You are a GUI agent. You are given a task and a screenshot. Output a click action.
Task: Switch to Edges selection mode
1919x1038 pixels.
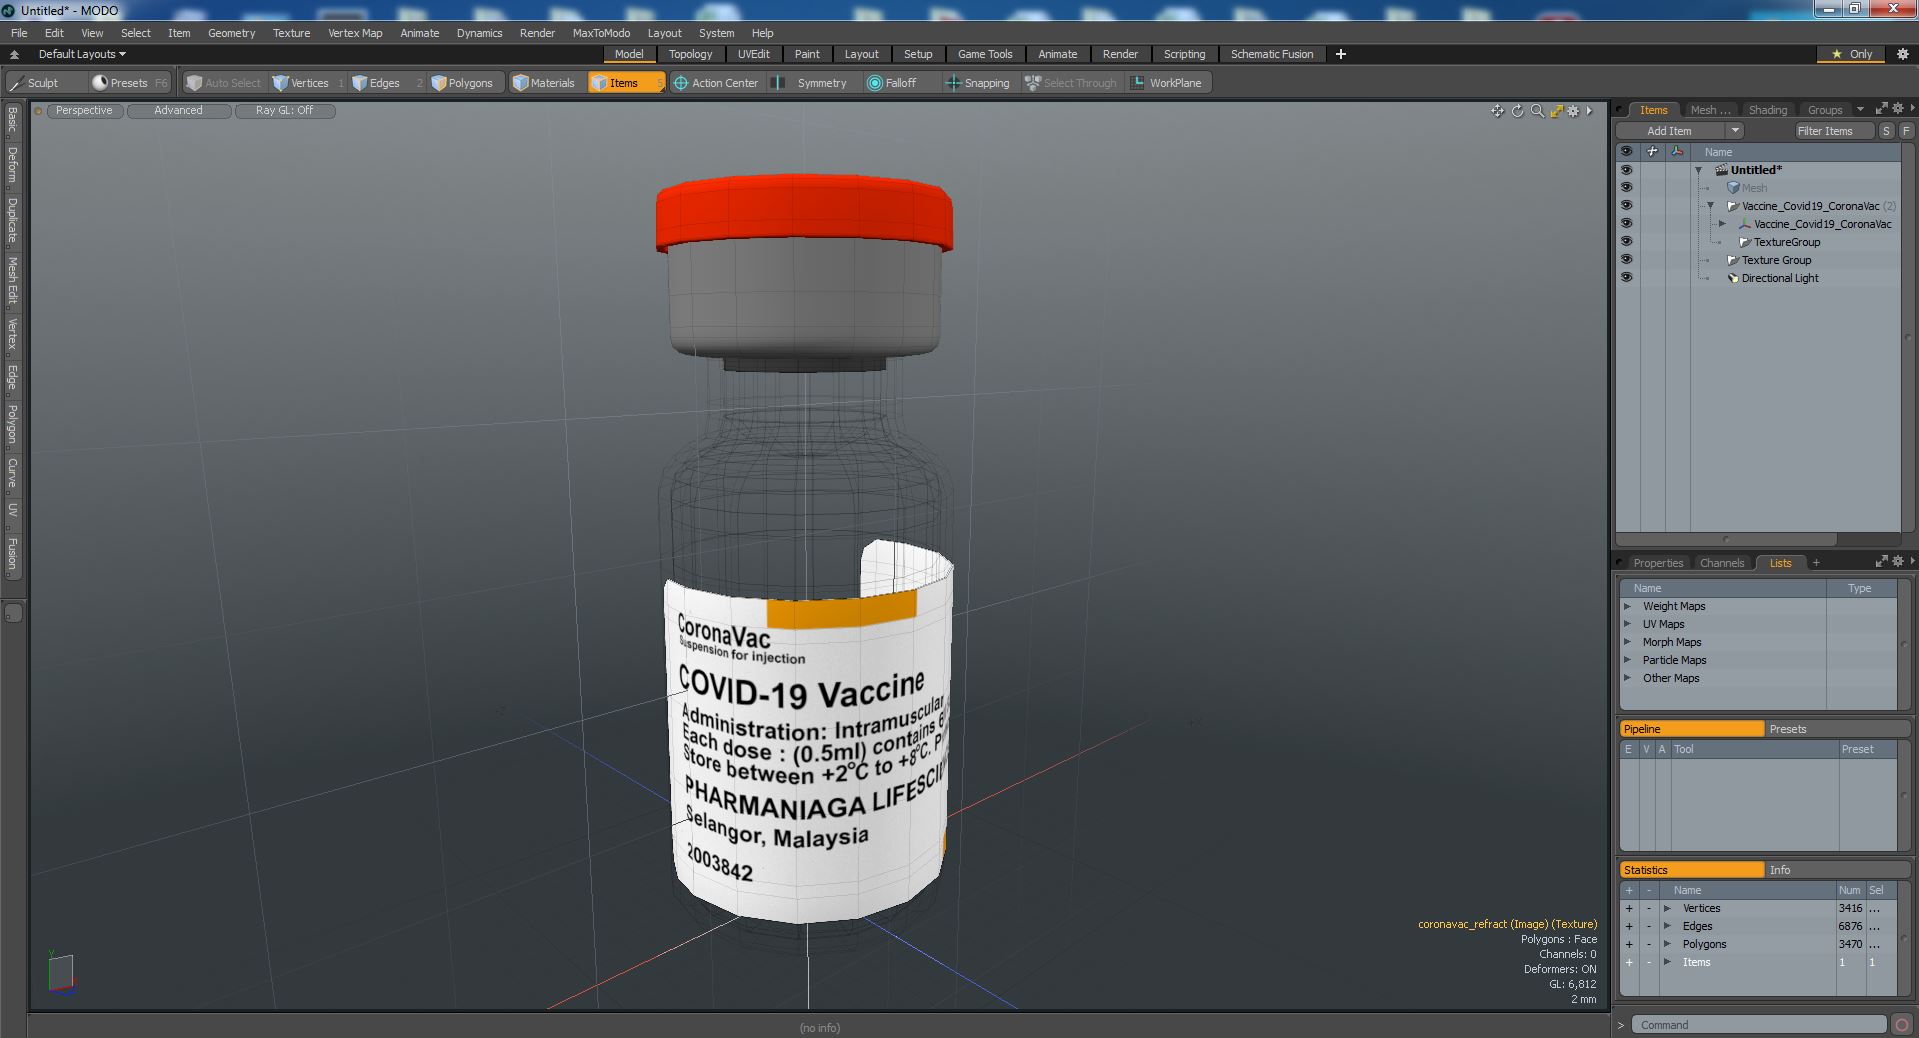(x=384, y=83)
